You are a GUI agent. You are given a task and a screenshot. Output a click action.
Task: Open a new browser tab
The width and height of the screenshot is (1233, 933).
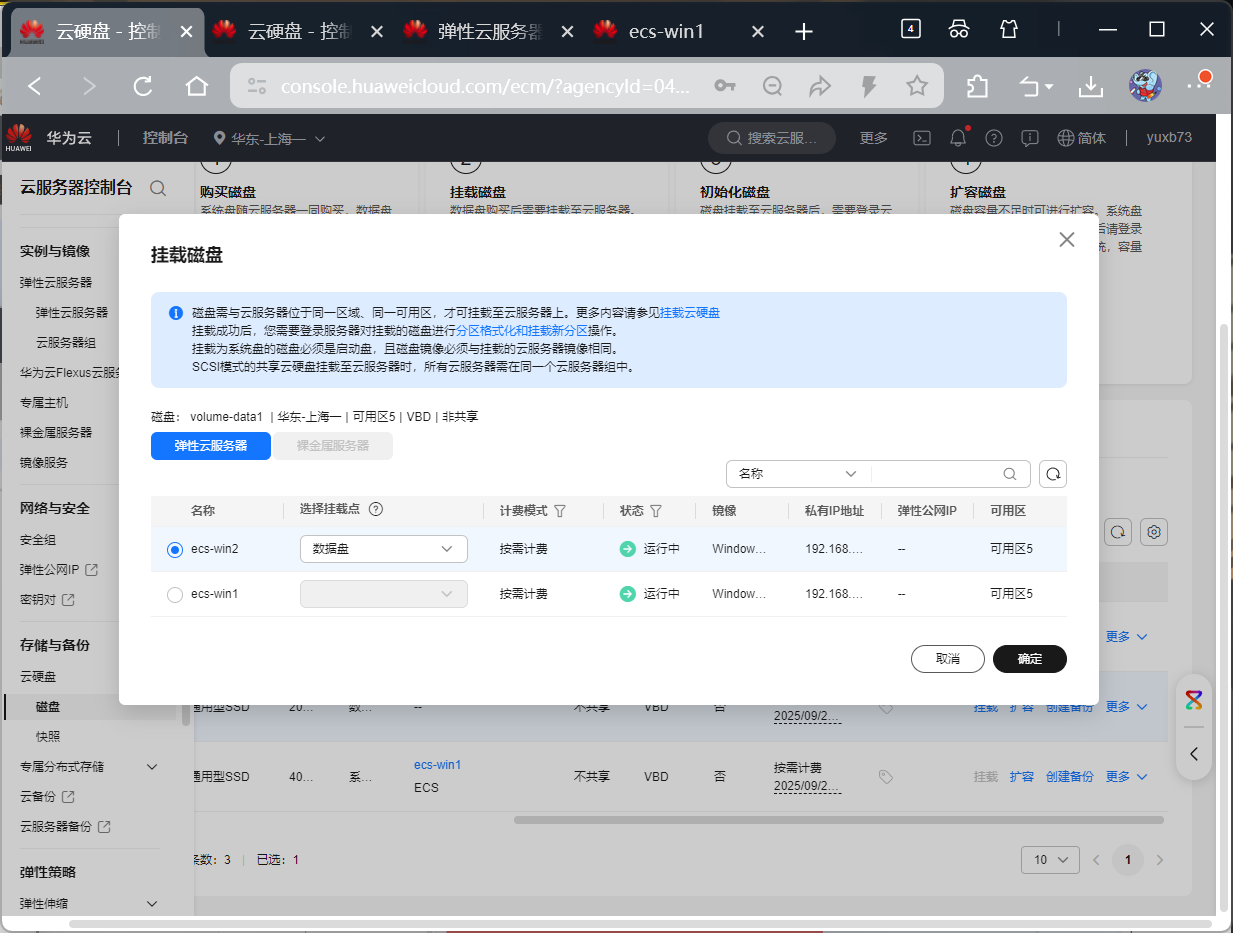click(803, 31)
